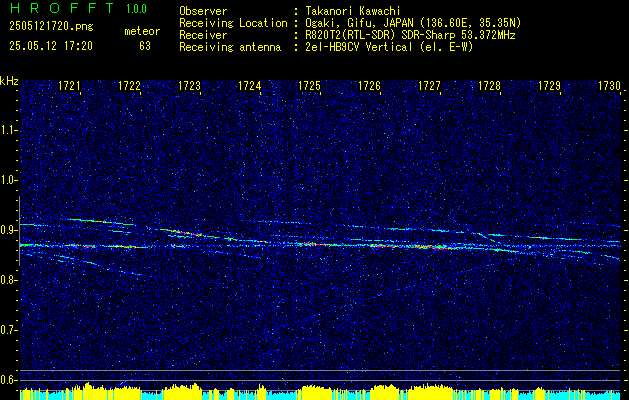Click the 1727 time marker
The width and height of the screenshot is (629, 400).
point(429,86)
